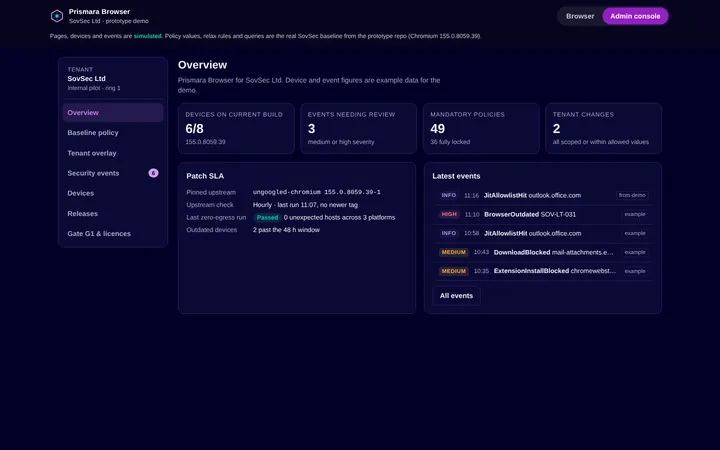This screenshot has width=720, height=450.
Task: Click the 'Hourly - last run 11:07' text
Action: click(305, 205)
